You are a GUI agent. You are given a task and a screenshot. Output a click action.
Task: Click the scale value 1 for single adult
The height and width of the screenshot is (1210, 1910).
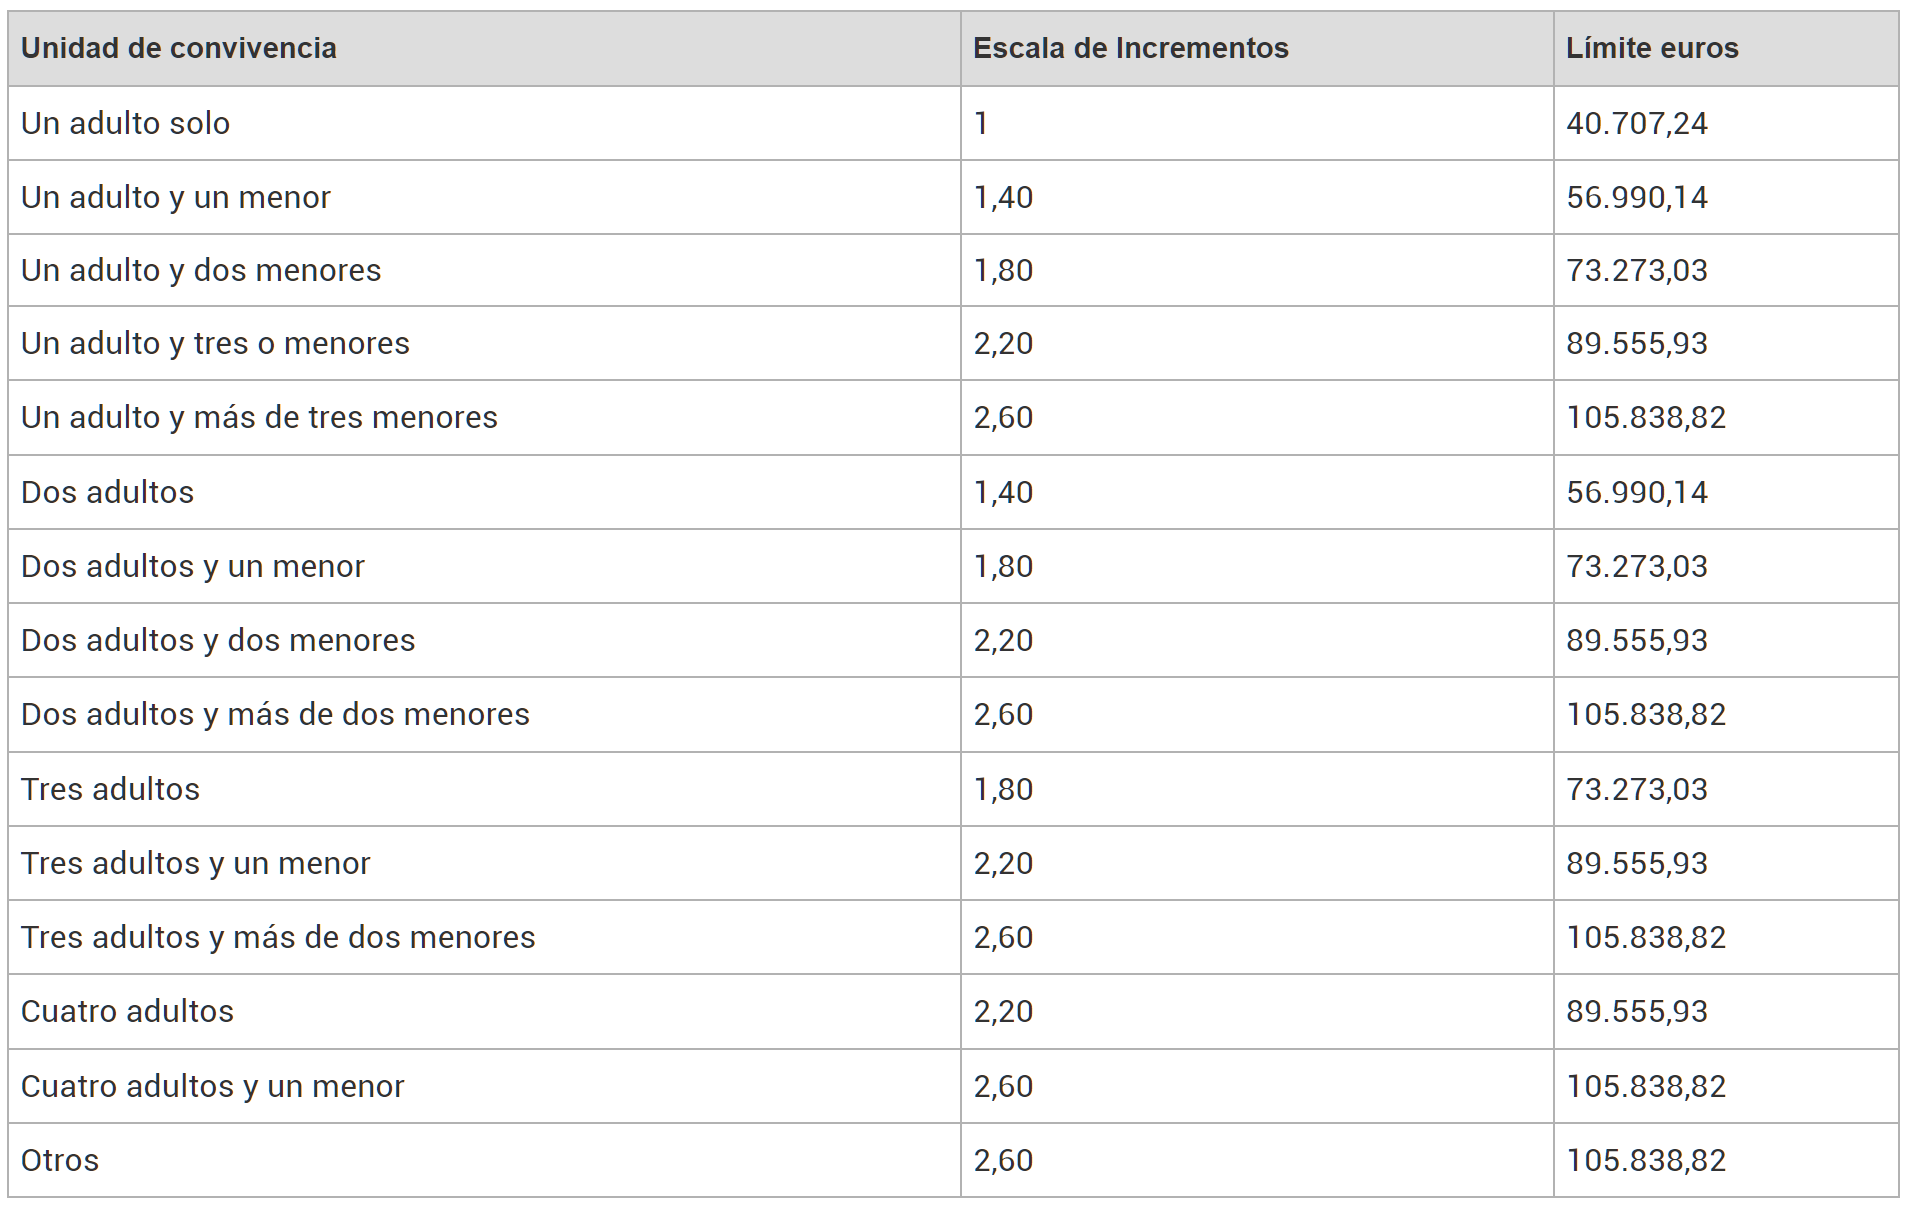[x=981, y=123]
